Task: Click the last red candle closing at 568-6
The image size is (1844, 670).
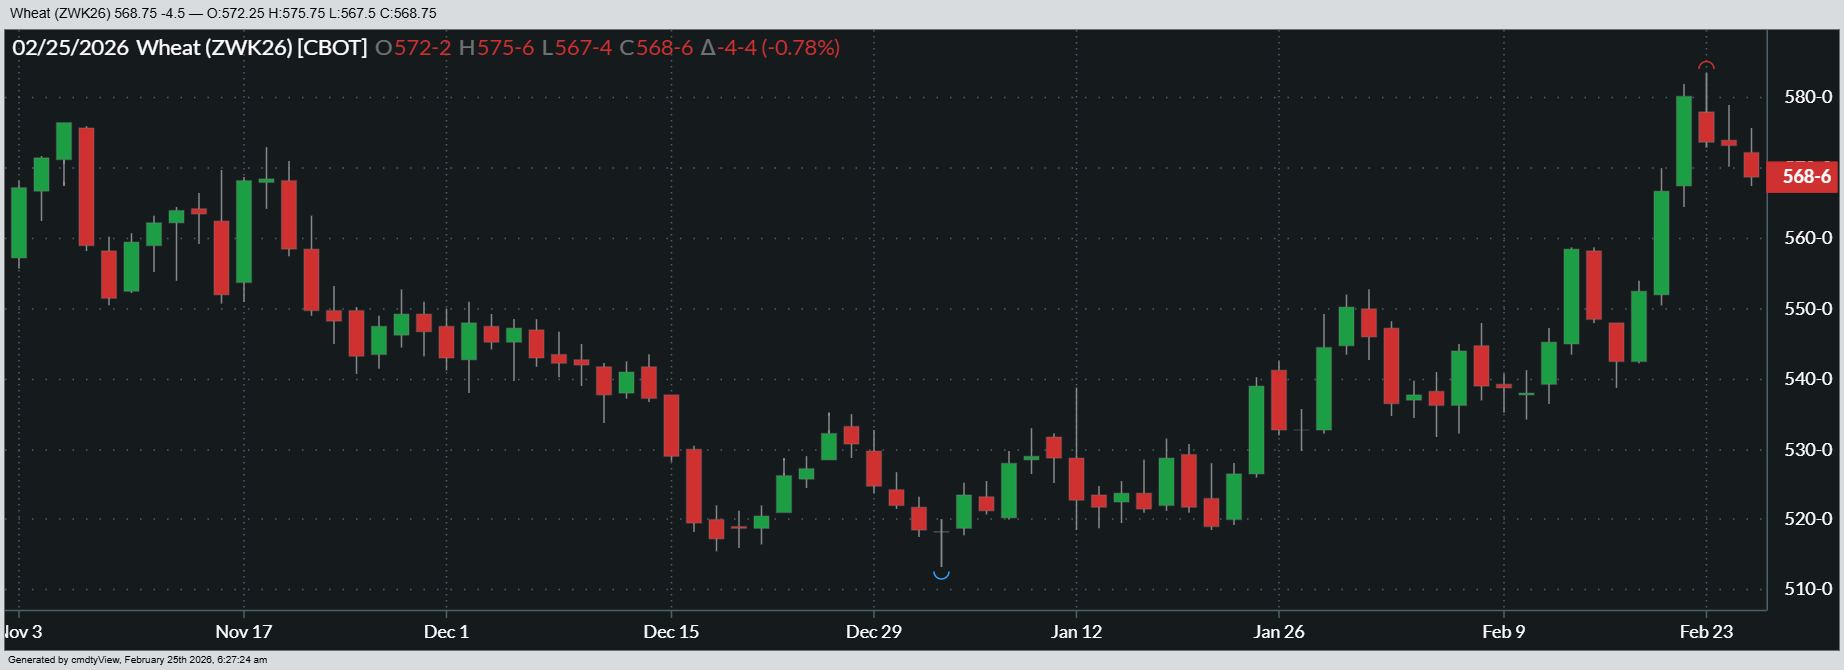Action: (1751, 165)
